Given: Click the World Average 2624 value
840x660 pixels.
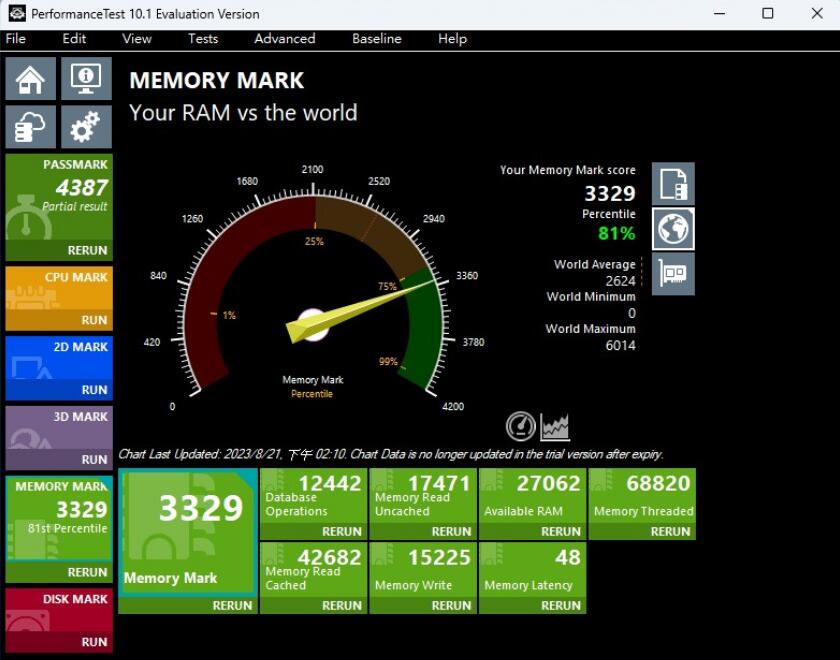Looking at the screenshot, I should point(620,281).
